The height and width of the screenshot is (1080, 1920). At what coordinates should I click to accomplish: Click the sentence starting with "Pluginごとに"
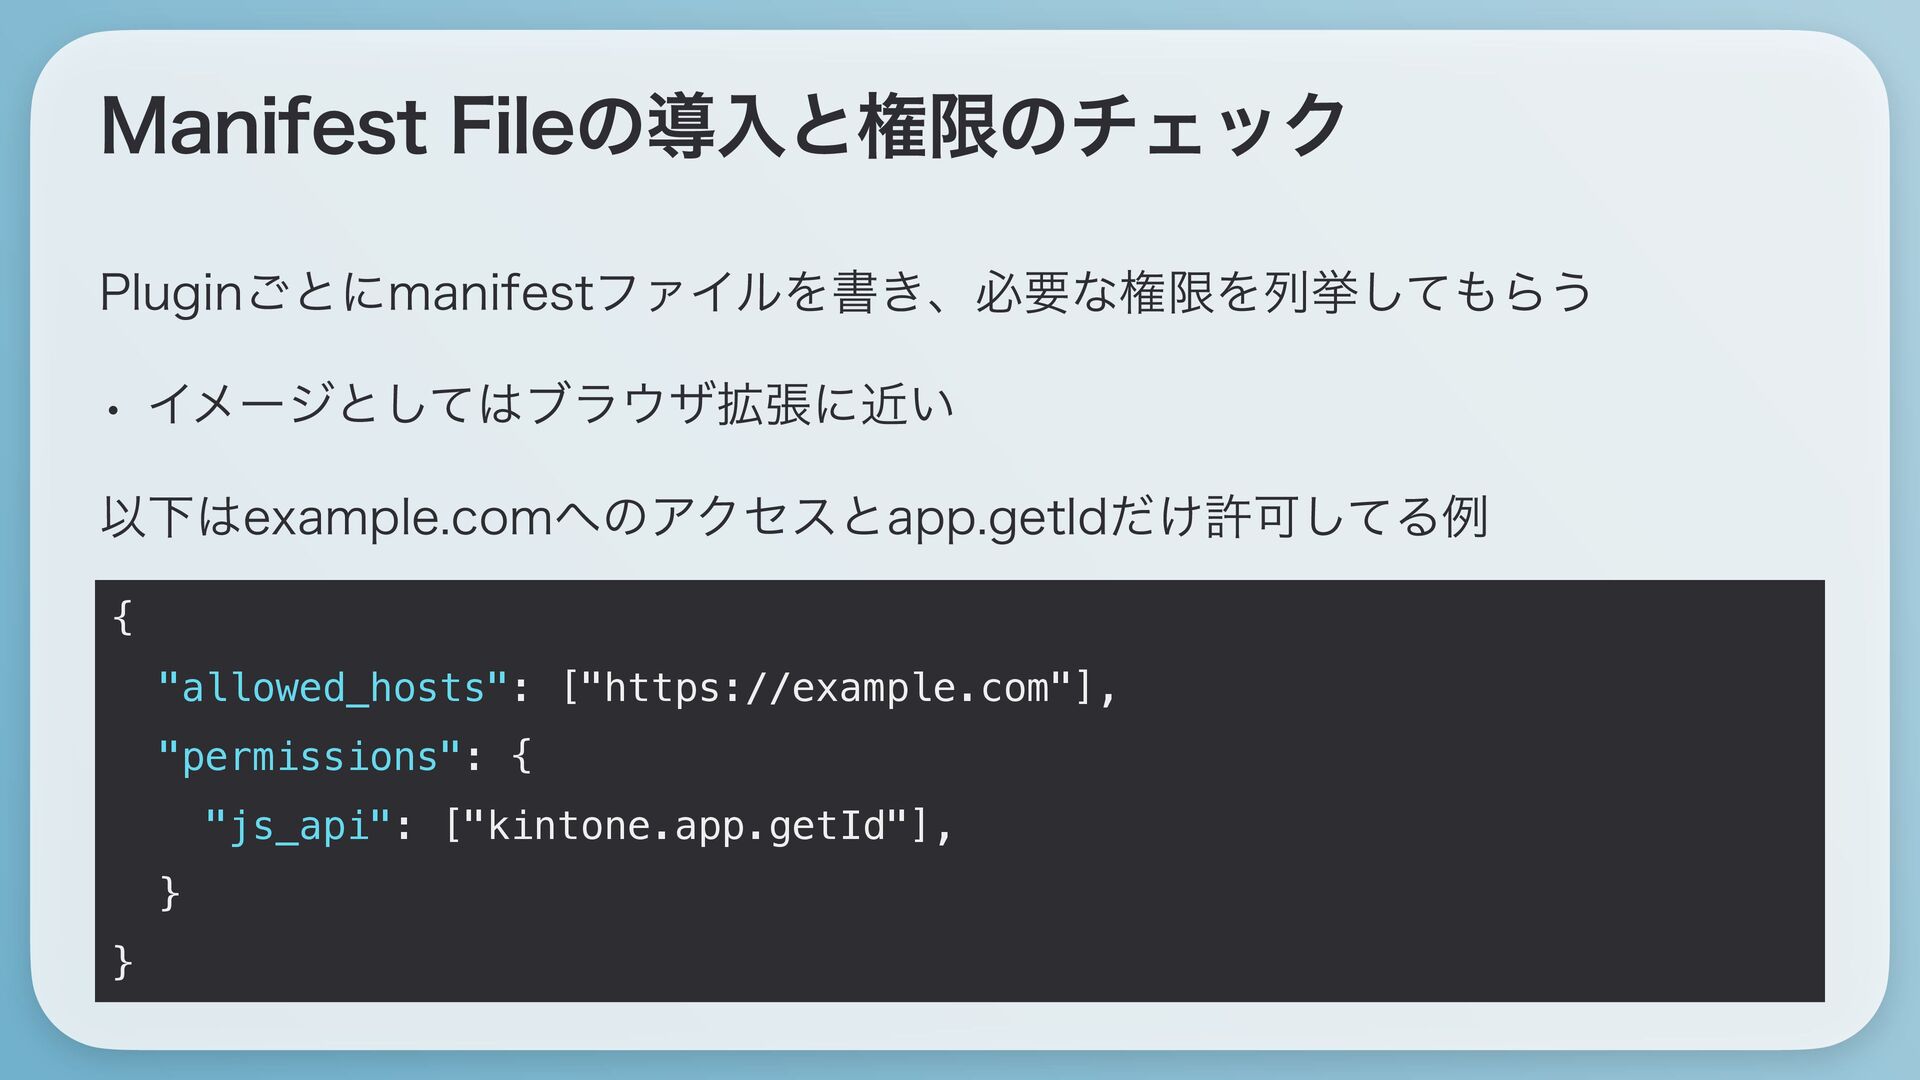tap(845, 293)
